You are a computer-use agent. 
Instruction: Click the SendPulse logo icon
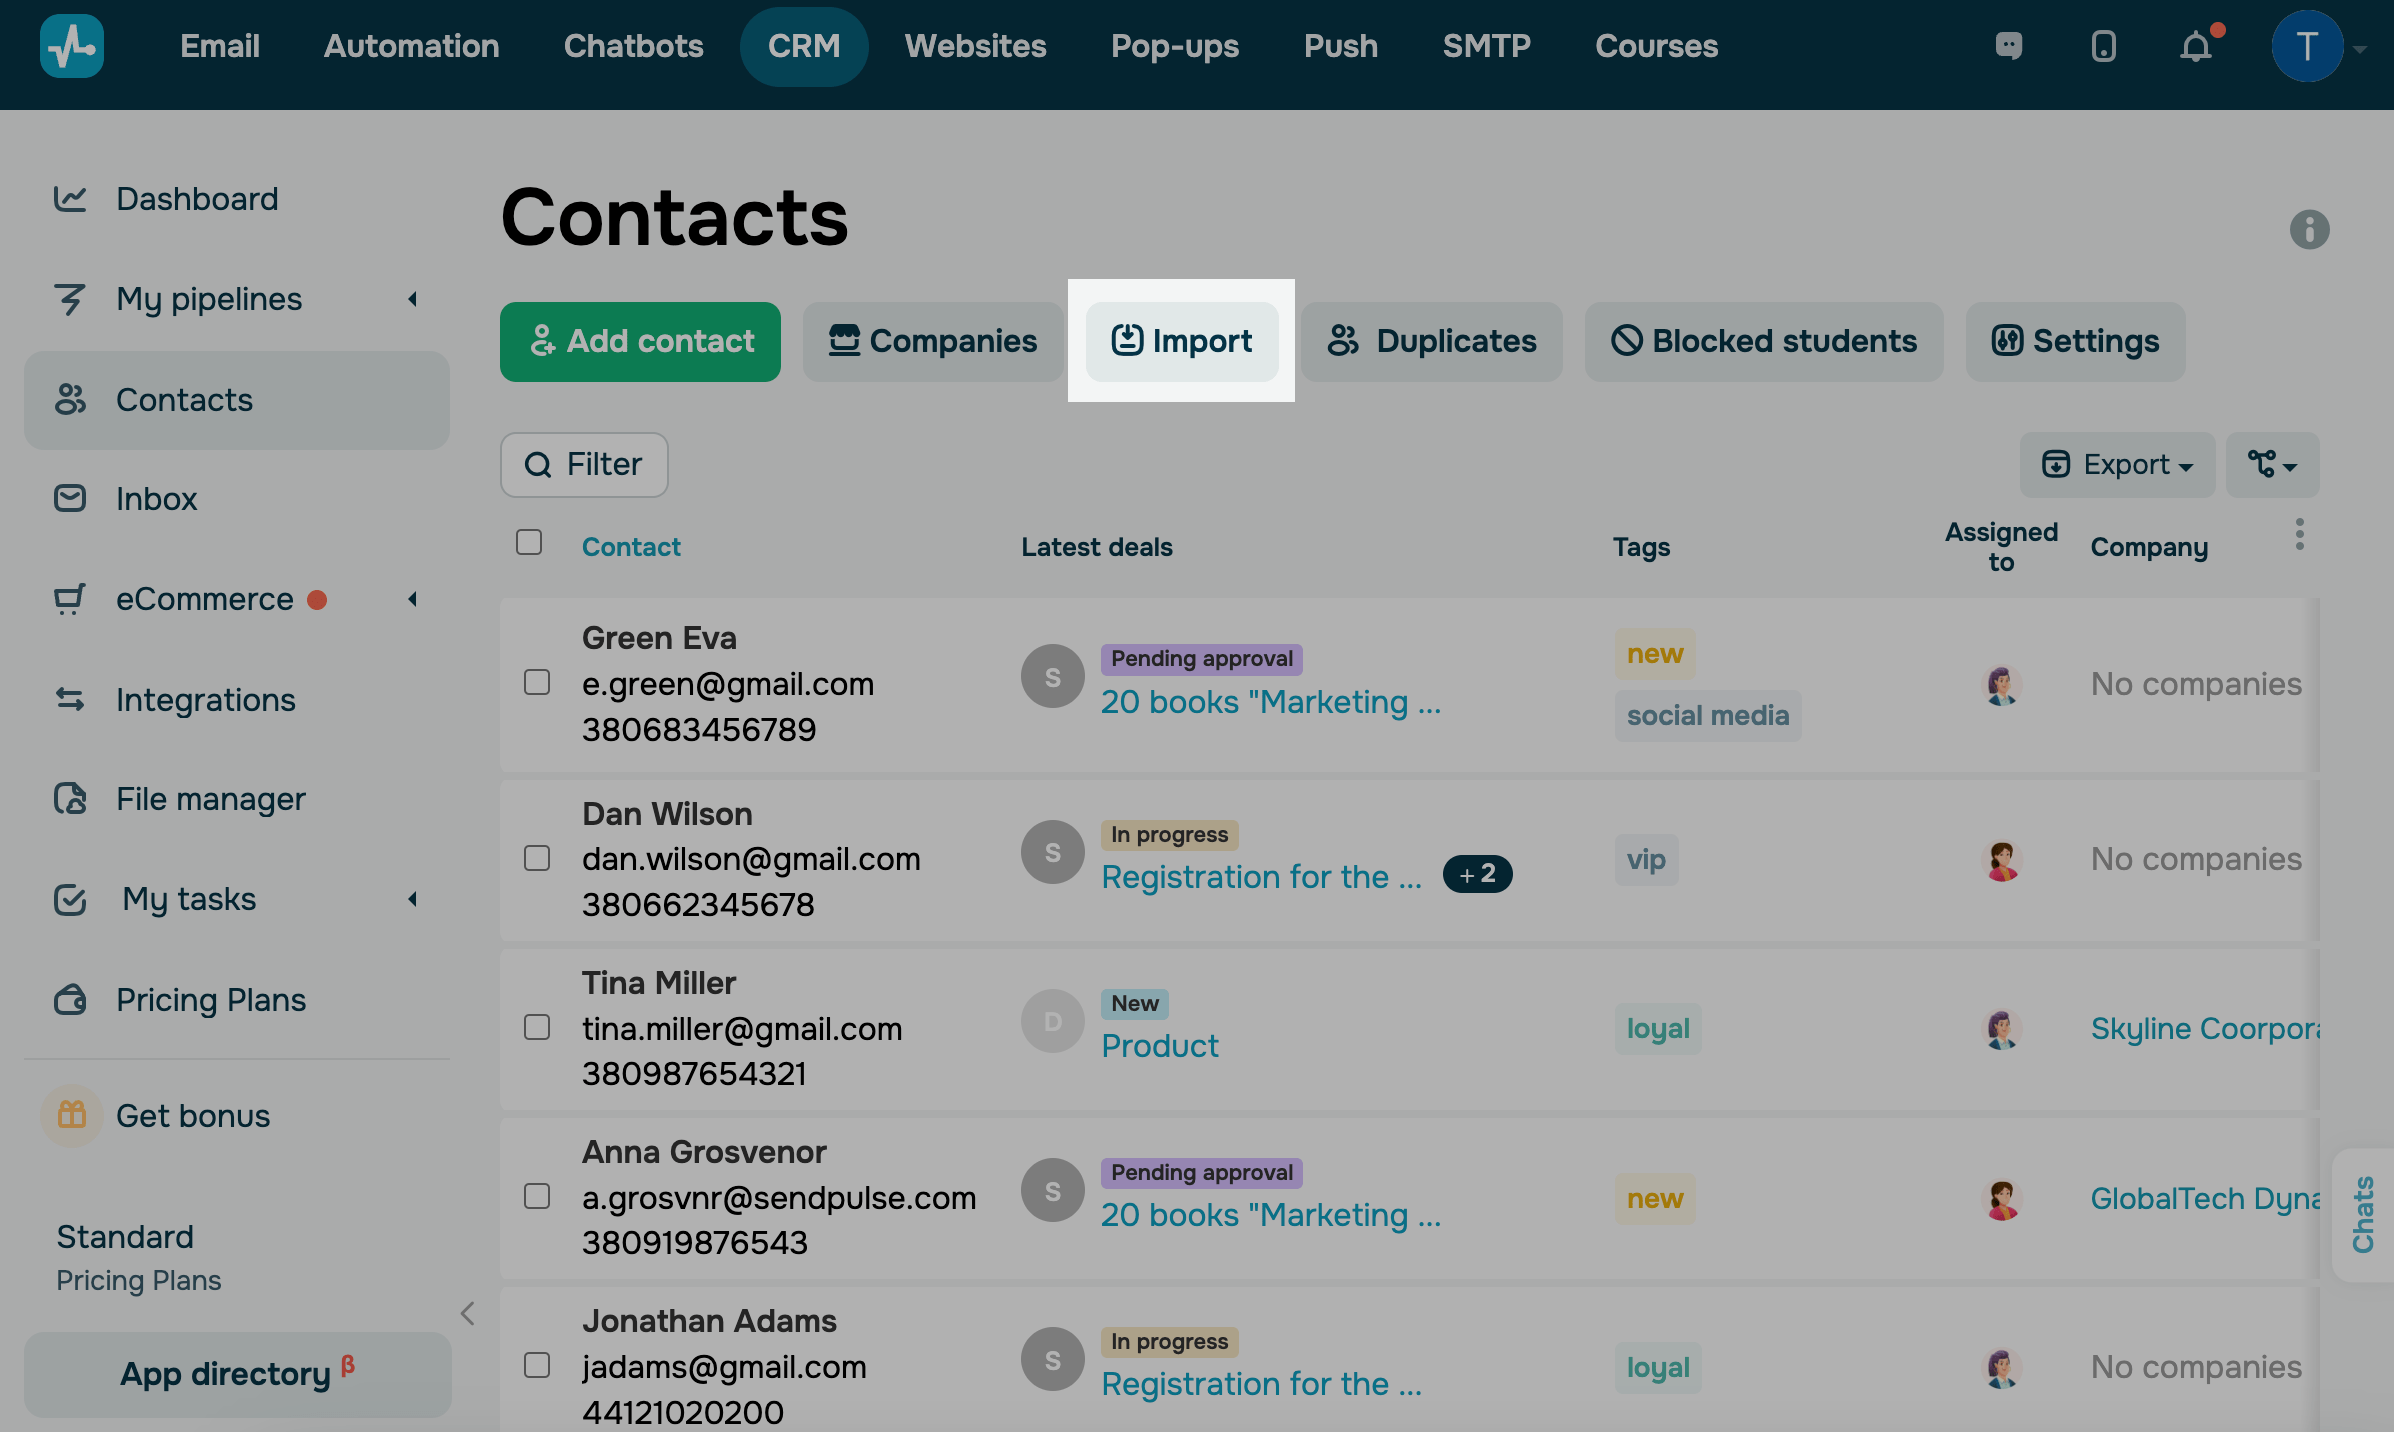pyautogui.click(x=71, y=46)
